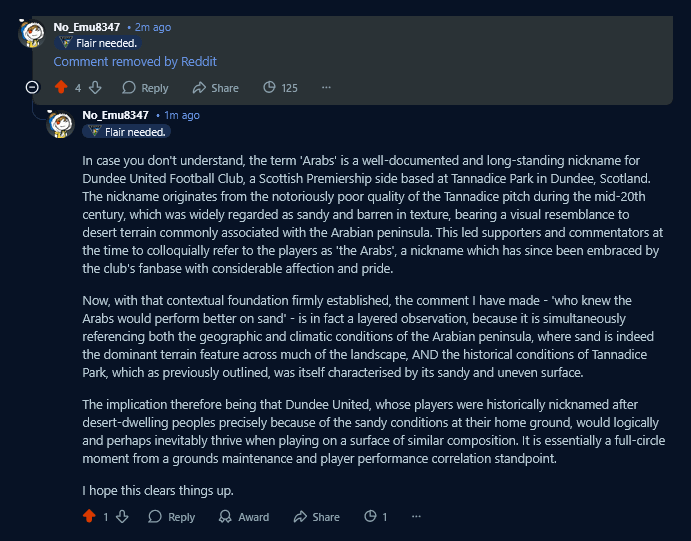Downvote the removed top comment
Image resolution: width=691 pixels, height=541 pixels.
coord(95,88)
